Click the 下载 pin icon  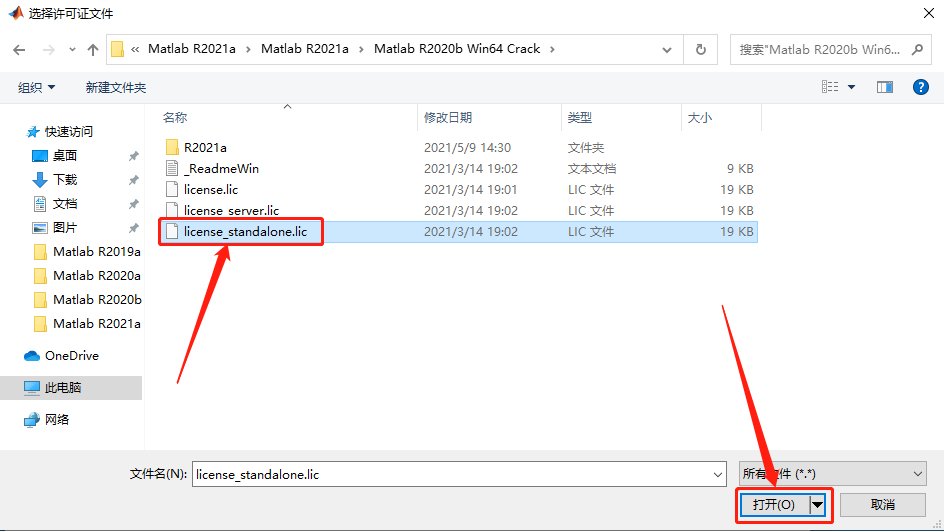tap(134, 180)
